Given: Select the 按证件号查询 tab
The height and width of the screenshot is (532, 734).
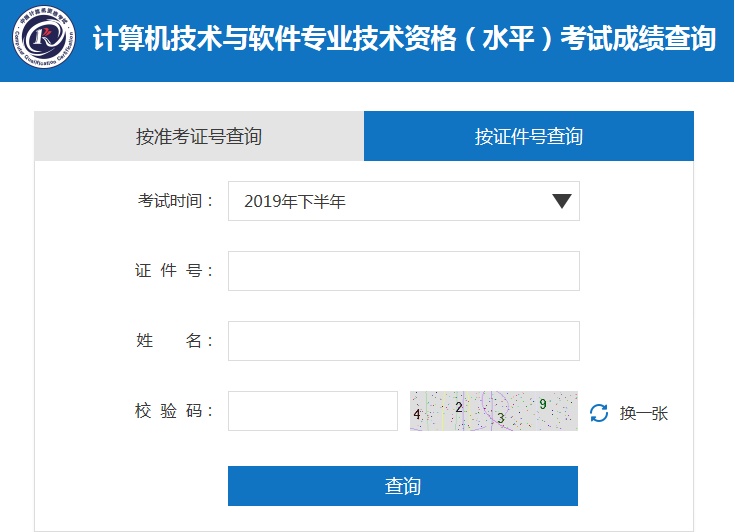Looking at the screenshot, I should click(x=528, y=136).
